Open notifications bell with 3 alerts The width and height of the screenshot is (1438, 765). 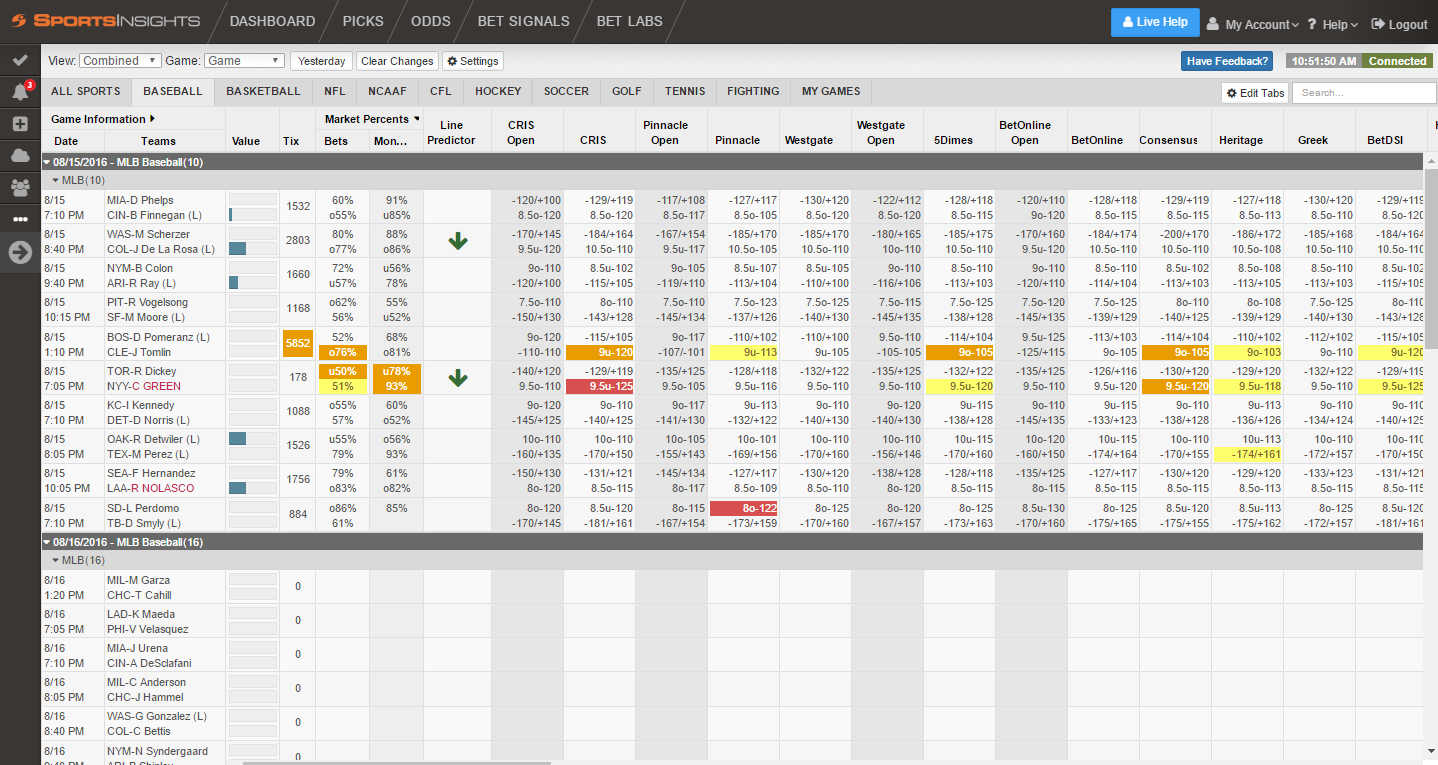20,92
